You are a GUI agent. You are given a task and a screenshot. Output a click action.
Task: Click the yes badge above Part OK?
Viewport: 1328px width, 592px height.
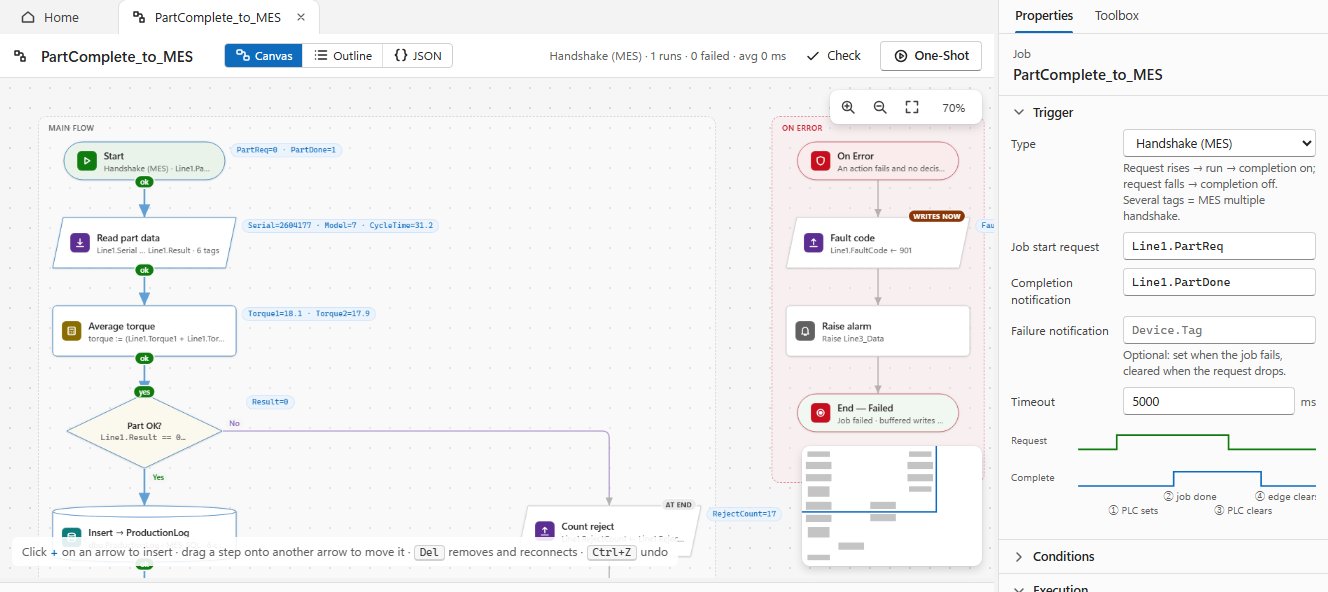coord(144,392)
